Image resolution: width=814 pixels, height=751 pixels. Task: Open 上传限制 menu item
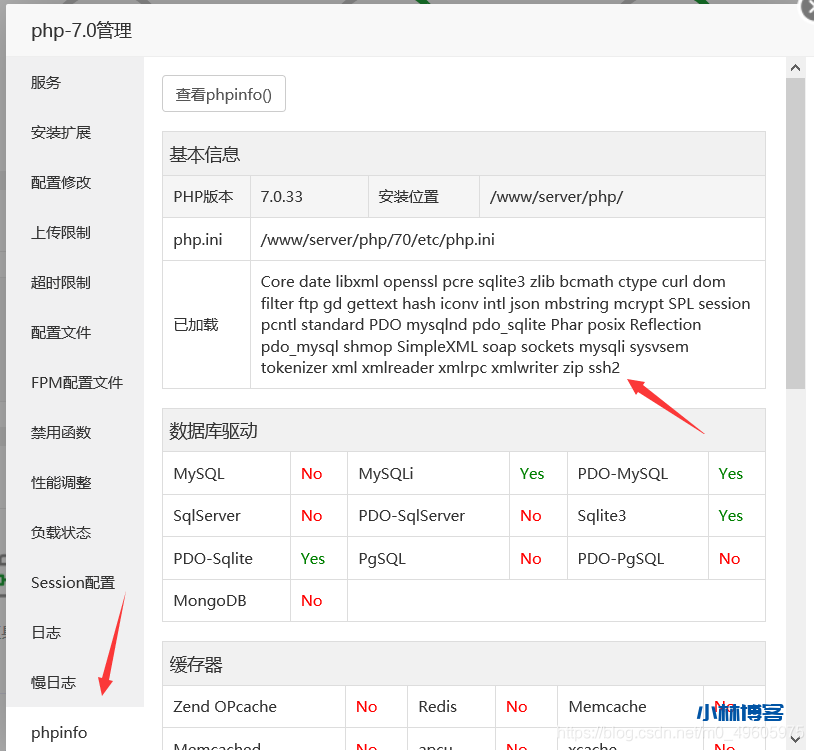pyautogui.click(x=61, y=233)
